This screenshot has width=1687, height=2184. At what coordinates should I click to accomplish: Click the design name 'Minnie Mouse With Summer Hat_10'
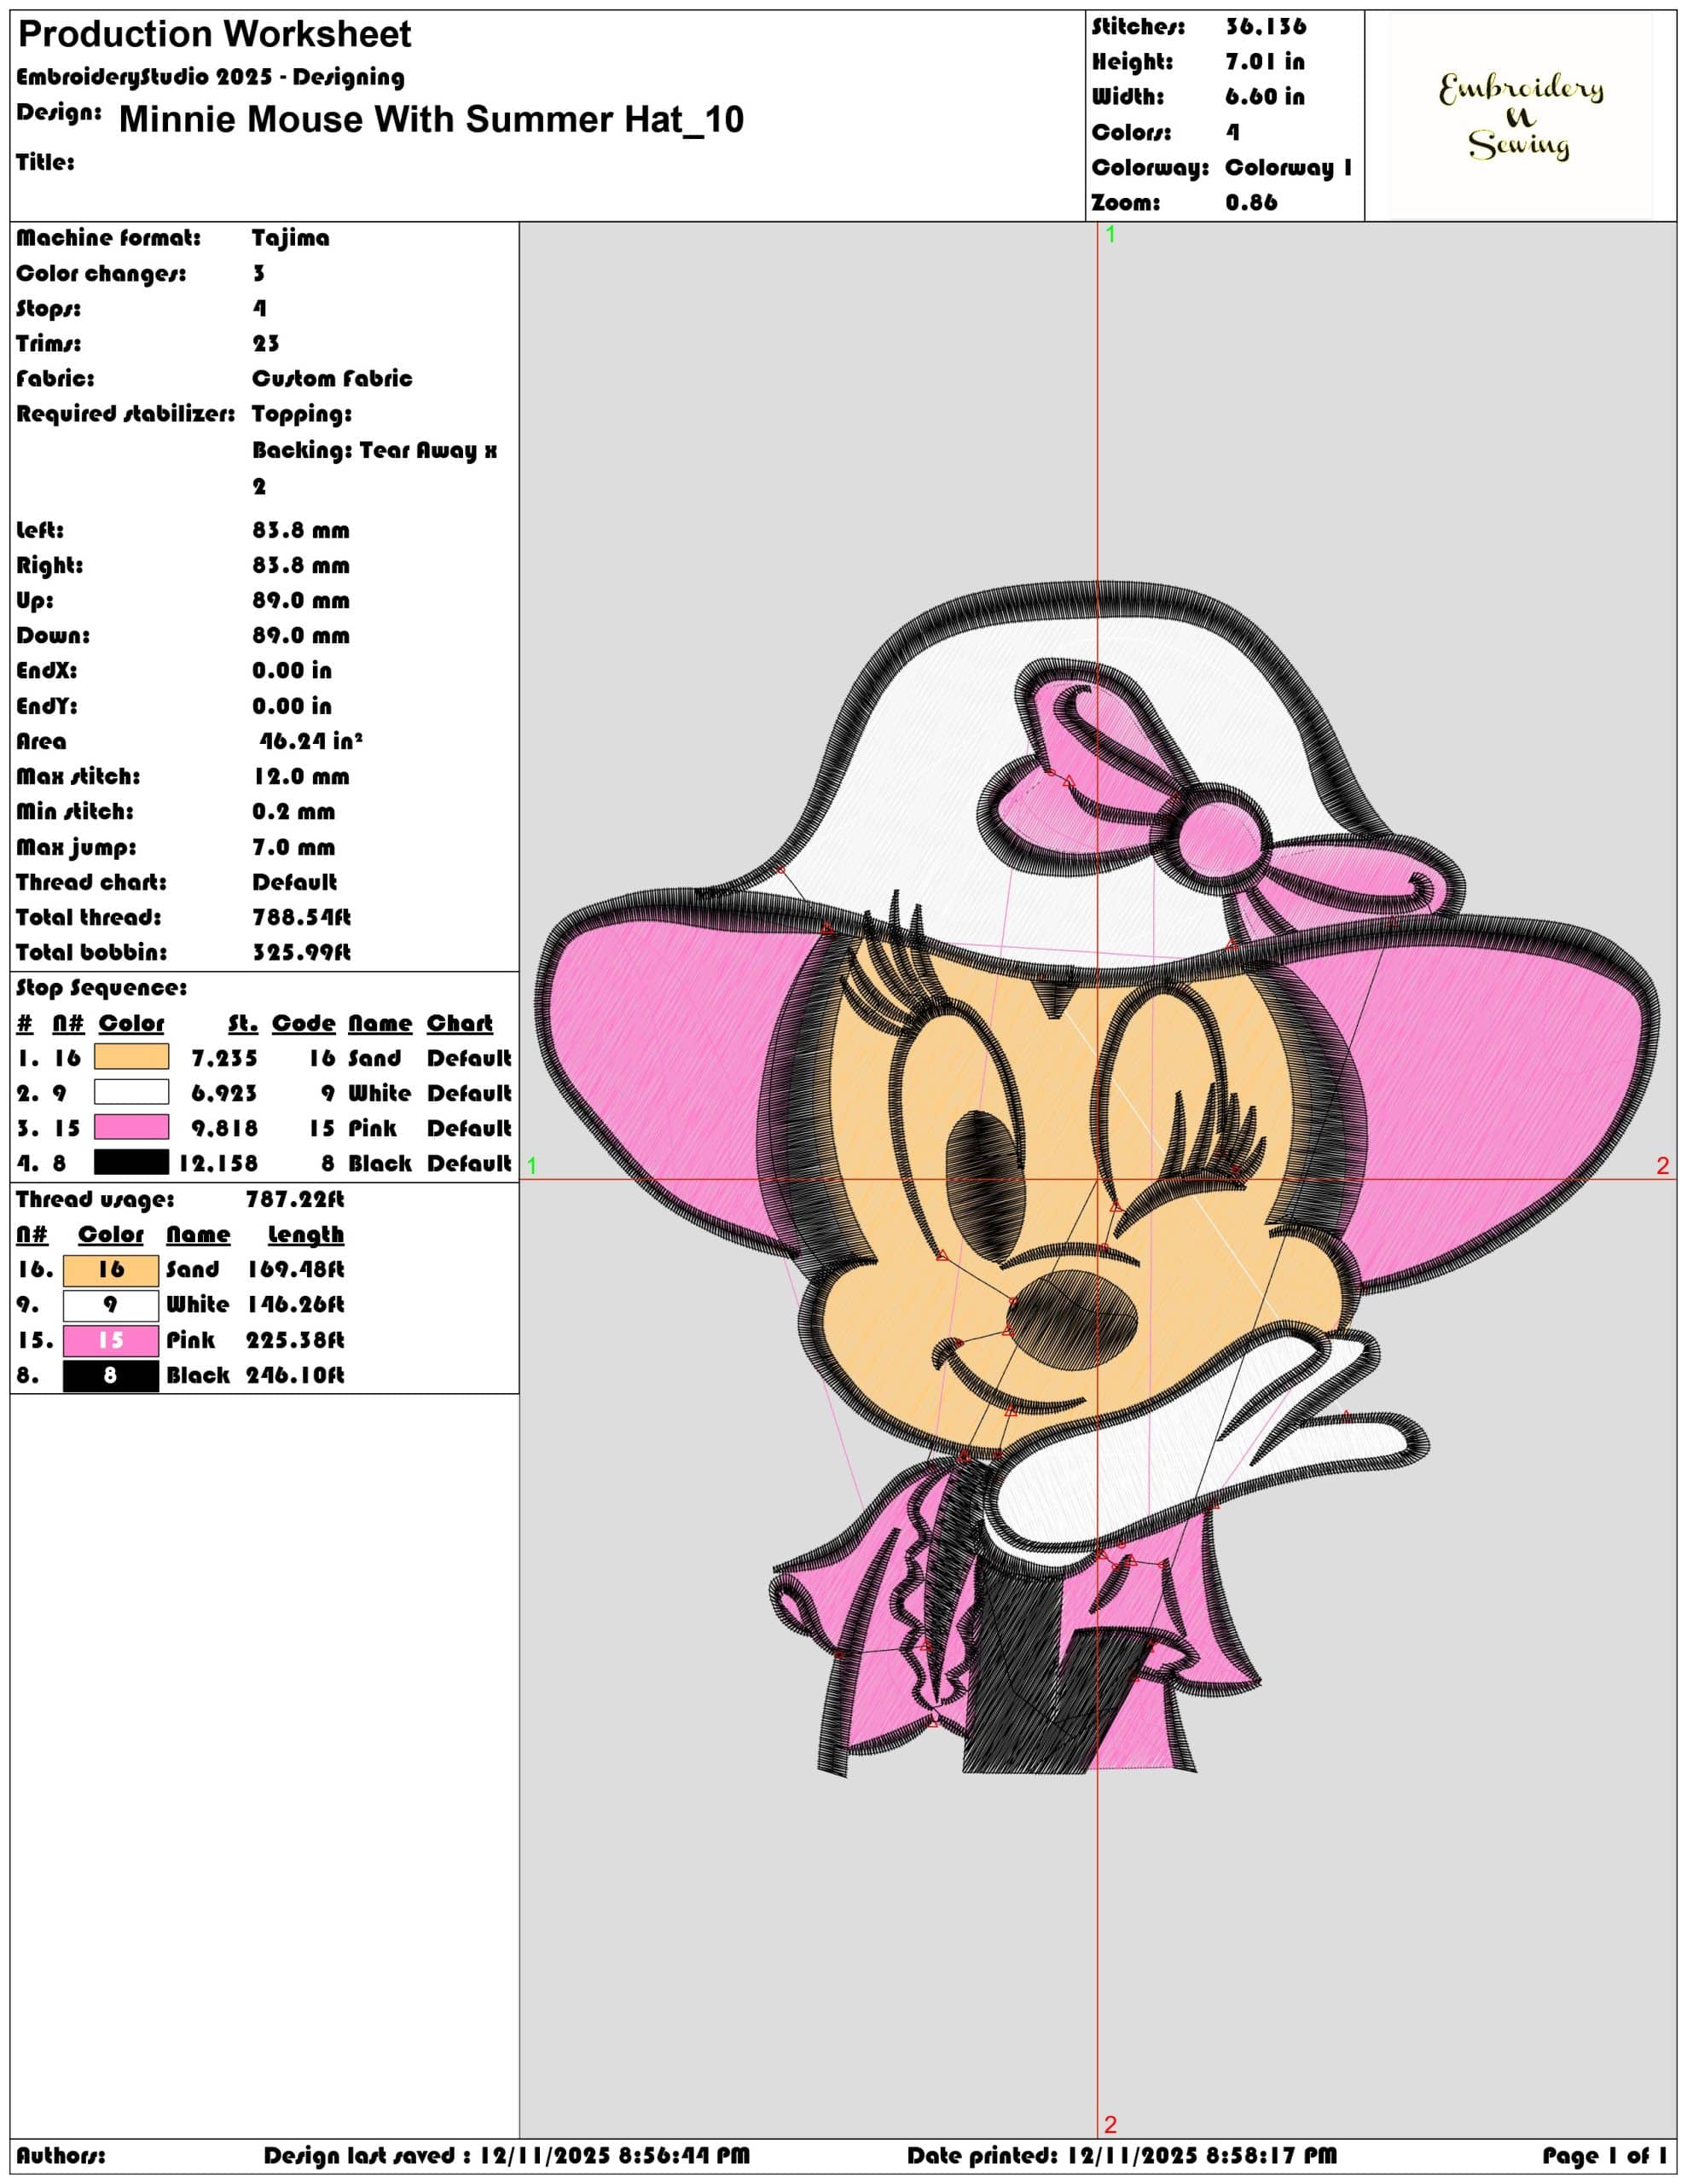(431, 119)
